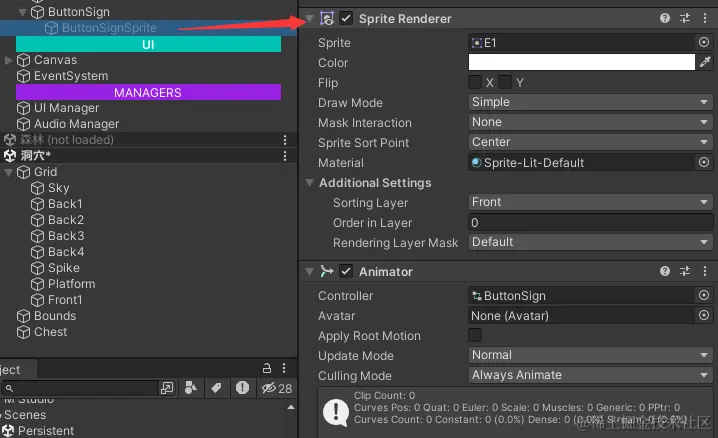
Task: Open Sprite Renderer help icon
Action: click(x=665, y=18)
